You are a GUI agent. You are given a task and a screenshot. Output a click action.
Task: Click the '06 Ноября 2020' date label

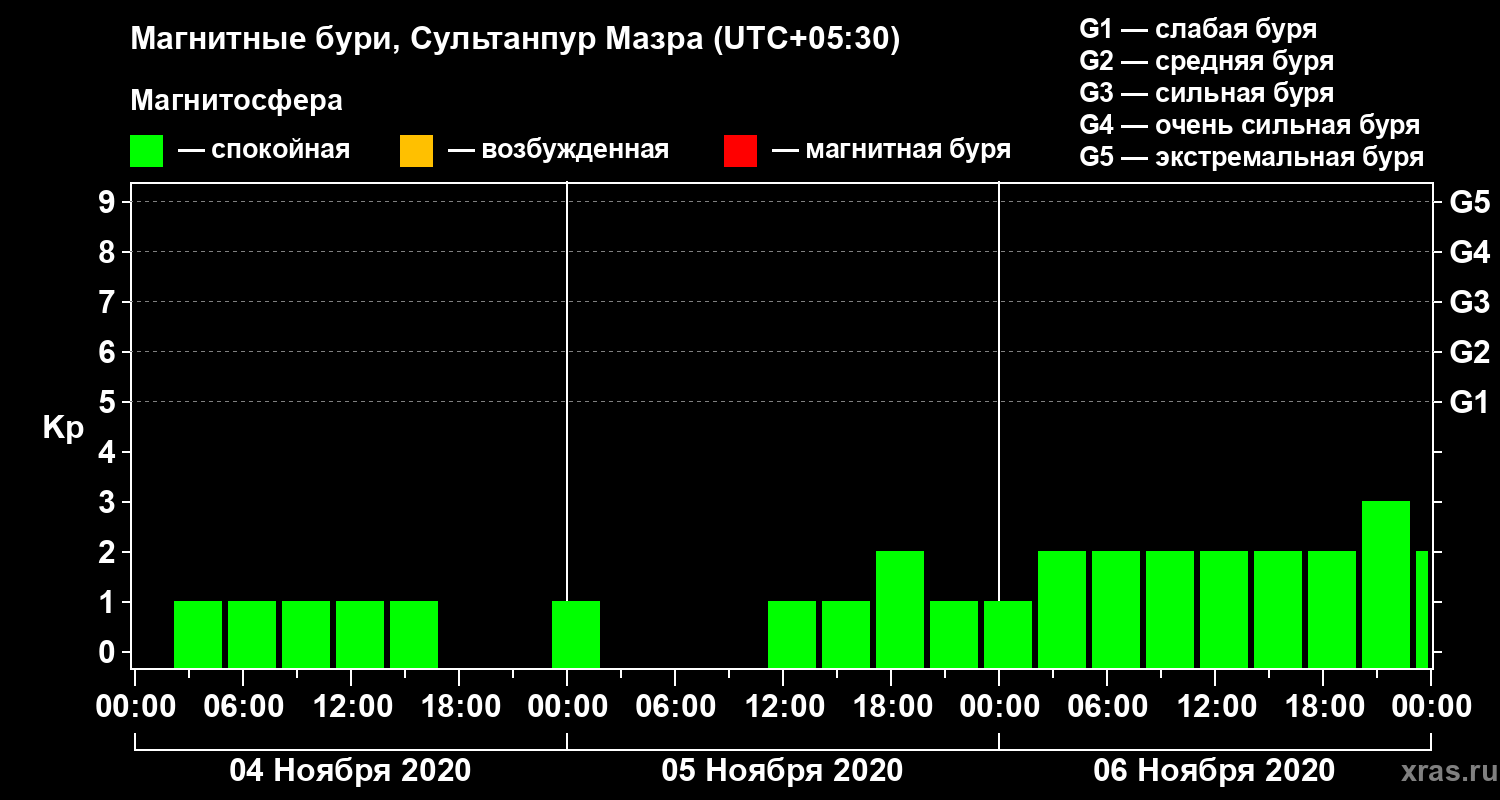pyautogui.click(x=1214, y=771)
